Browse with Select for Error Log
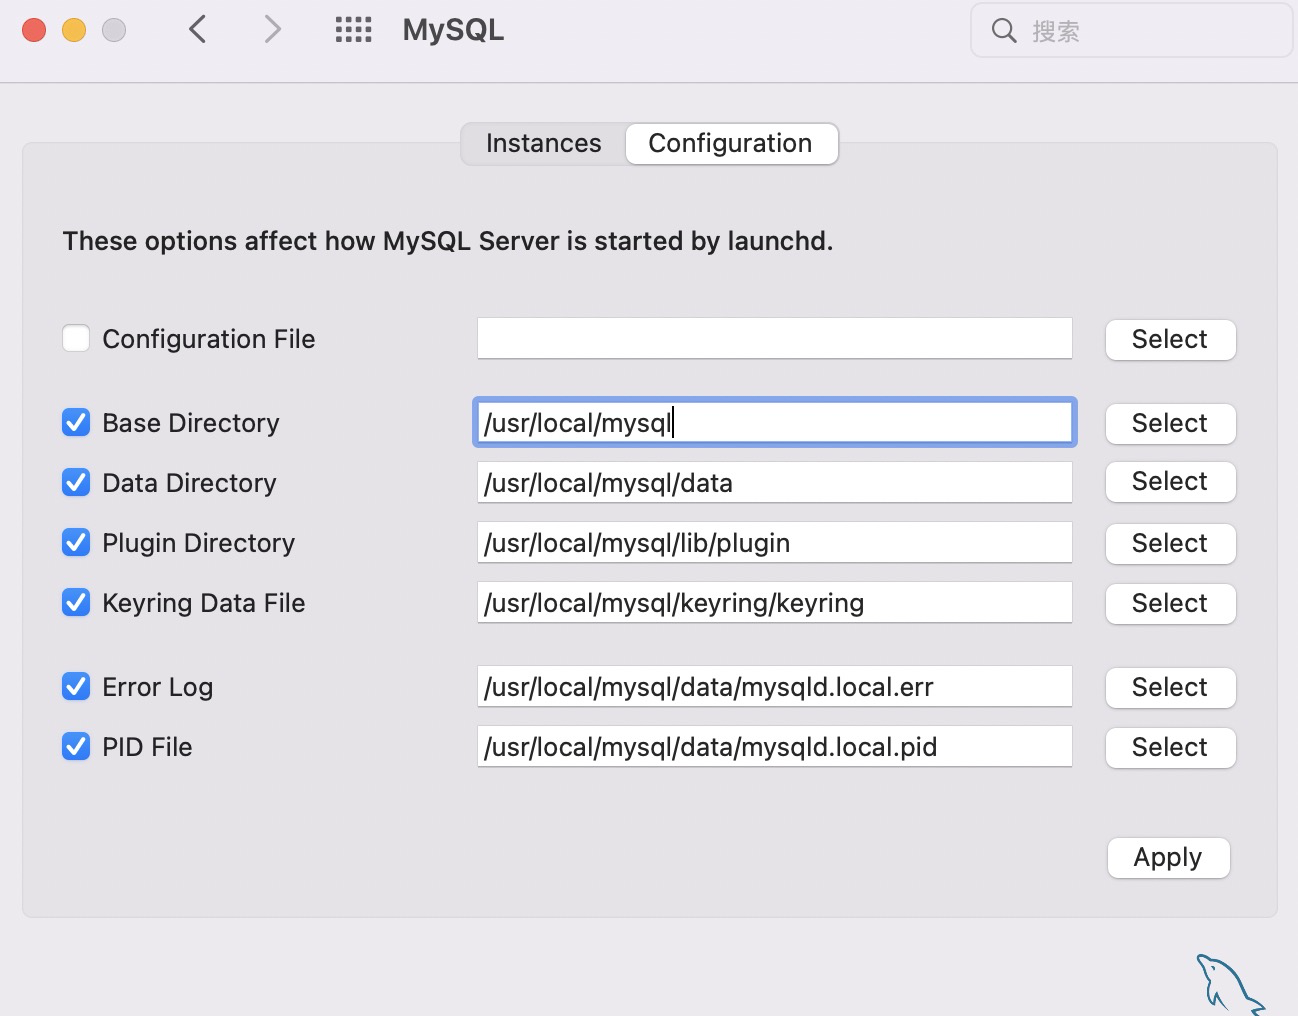The width and height of the screenshot is (1298, 1016). point(1170,687)
